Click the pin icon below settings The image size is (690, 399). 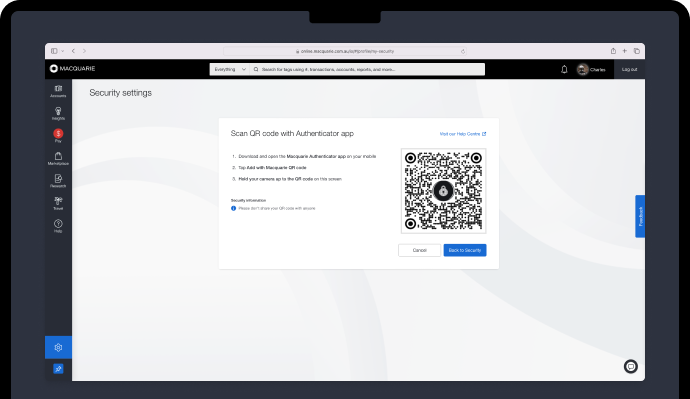click(58, 369)
